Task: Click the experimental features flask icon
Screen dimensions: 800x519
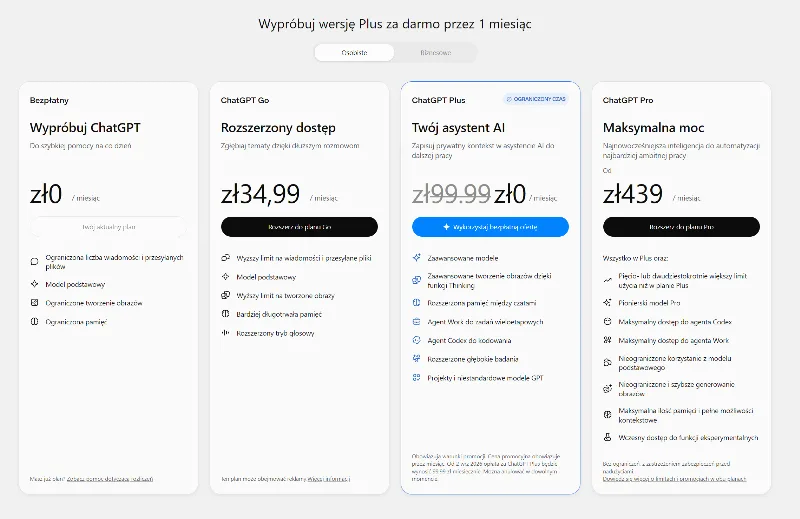Action: (x=607, y=437)
